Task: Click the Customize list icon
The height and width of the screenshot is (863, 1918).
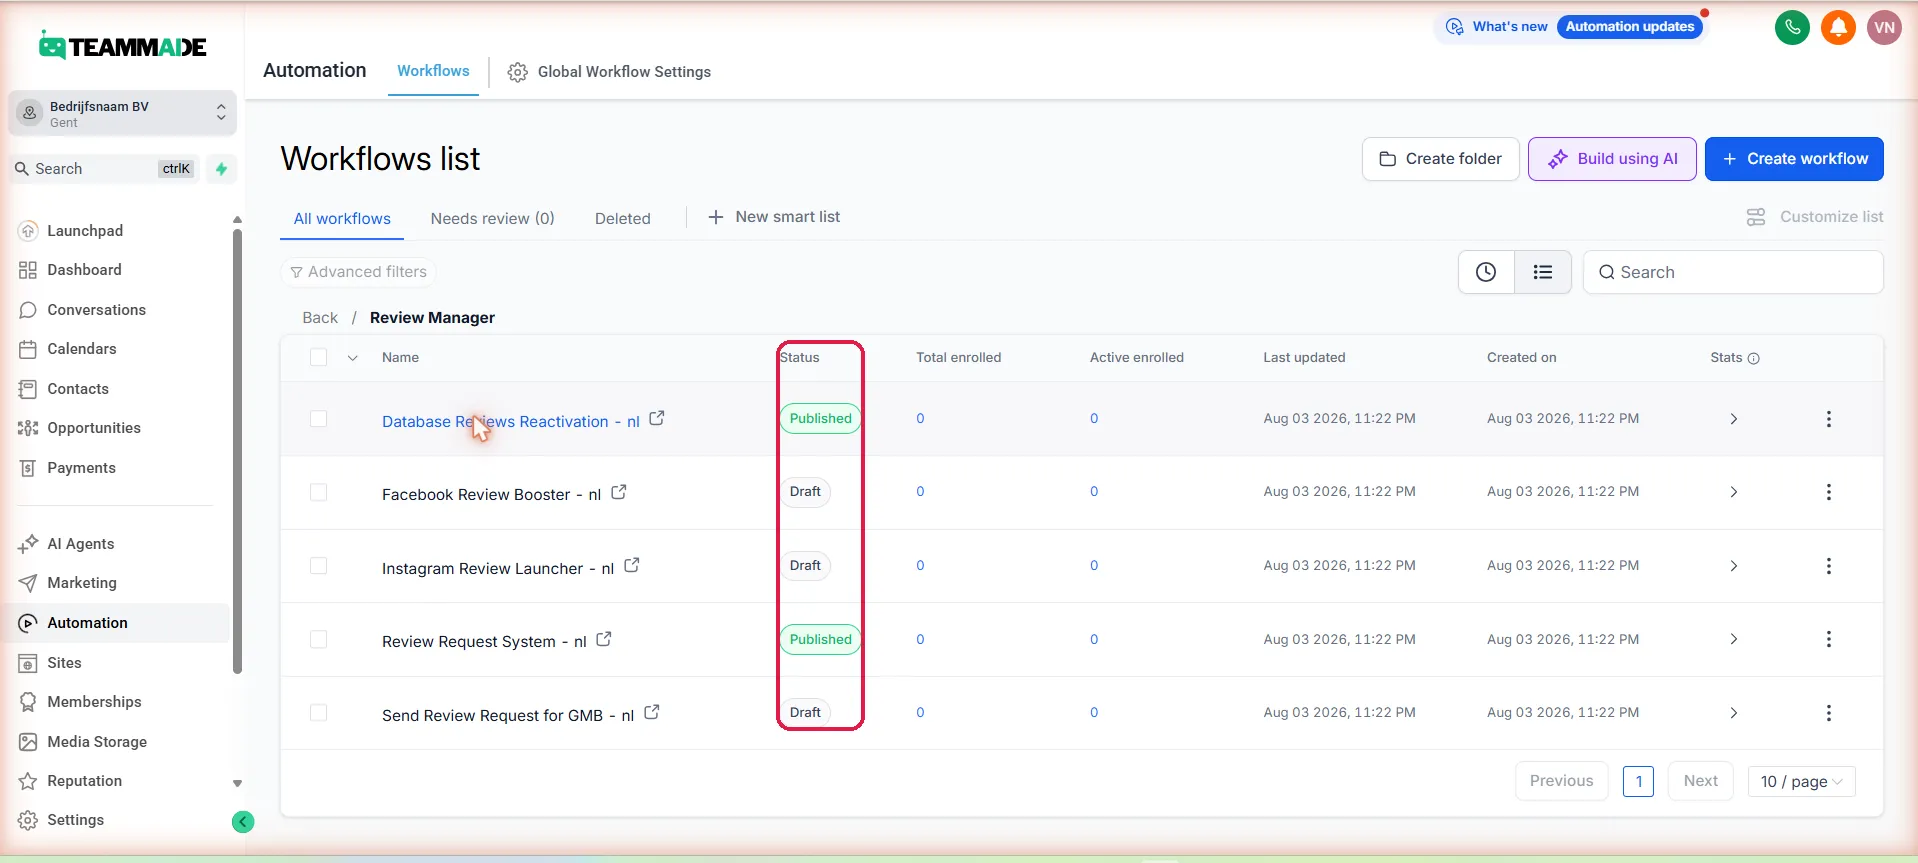Action: click(1756, 217)
